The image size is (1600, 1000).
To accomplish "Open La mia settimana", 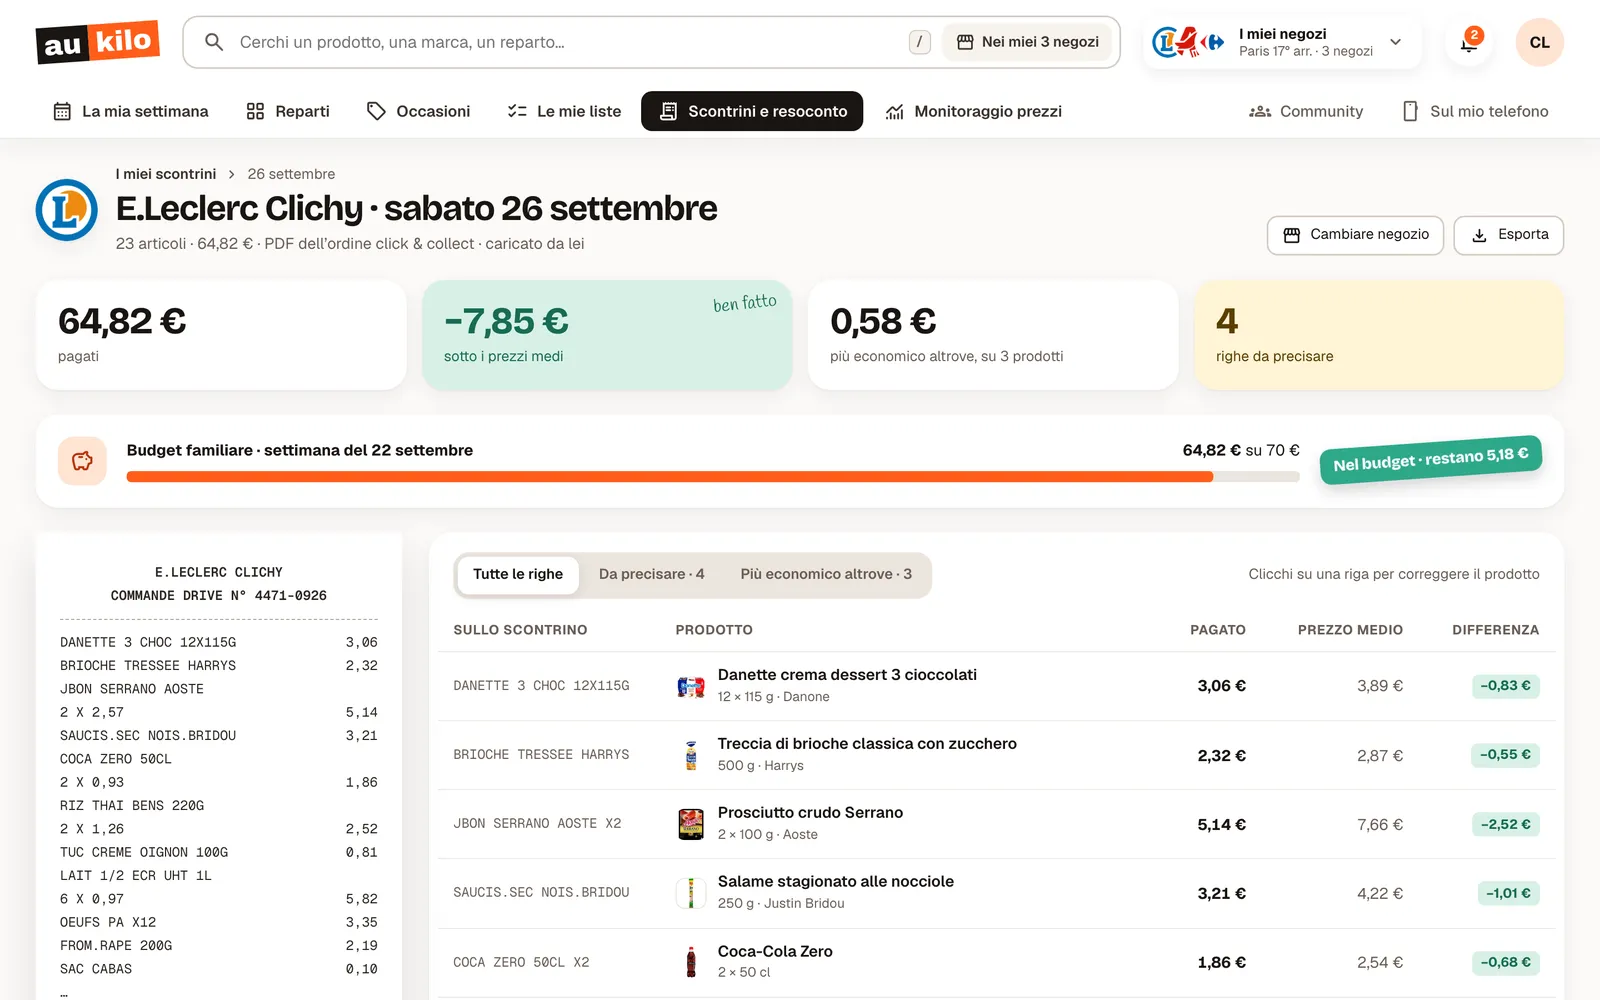I will (130, 111).
